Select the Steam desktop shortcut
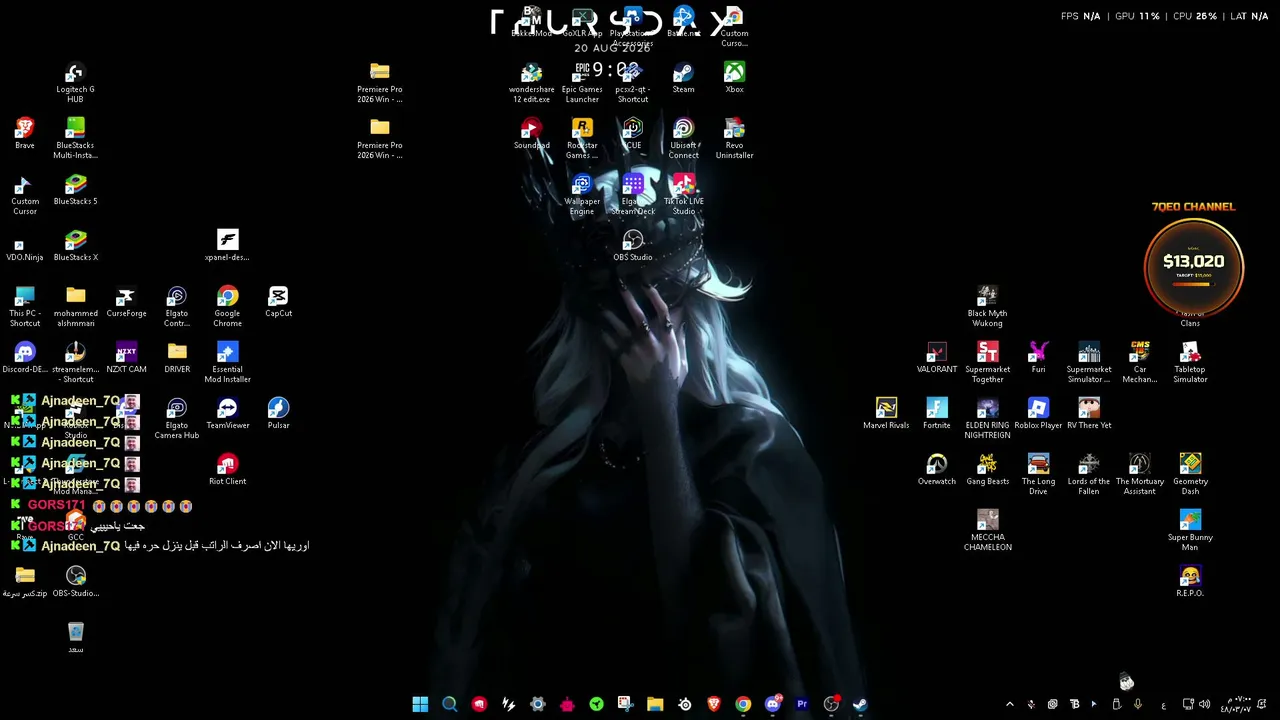Viewport: 1280px width, 720px height. pyautogui.click(x=683, y=78)
